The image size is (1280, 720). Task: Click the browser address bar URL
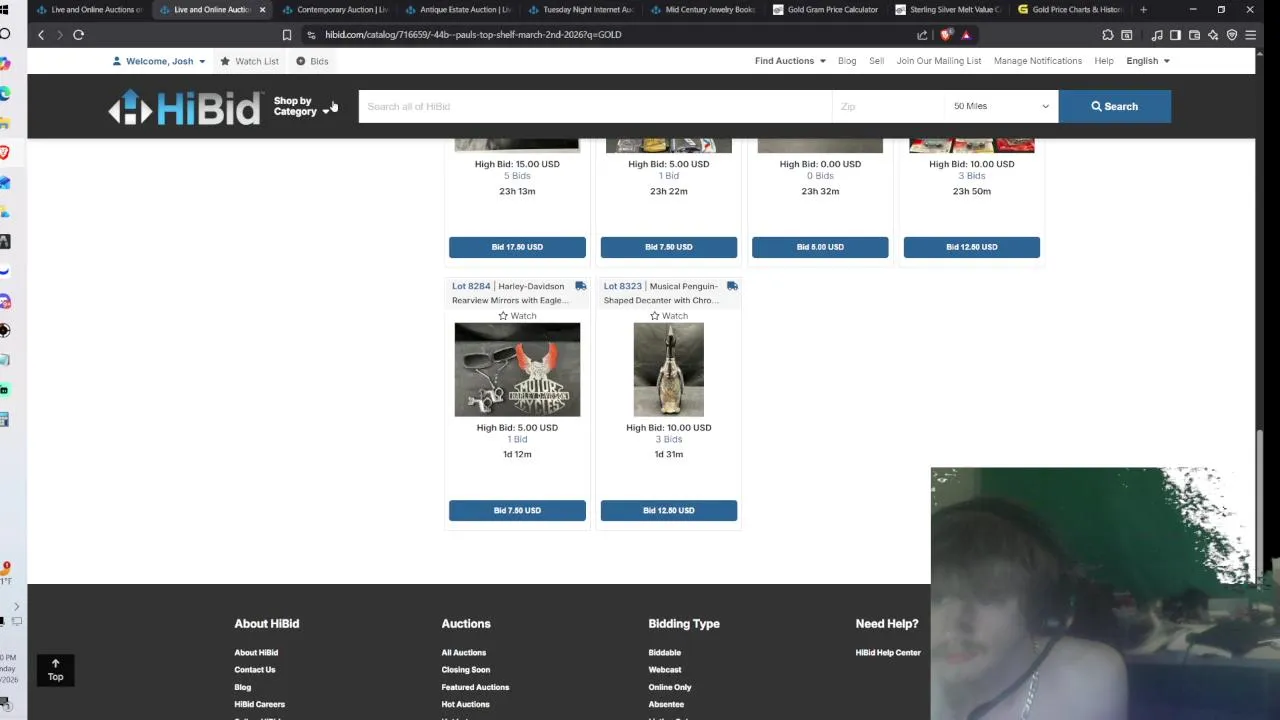coord(473,34)
